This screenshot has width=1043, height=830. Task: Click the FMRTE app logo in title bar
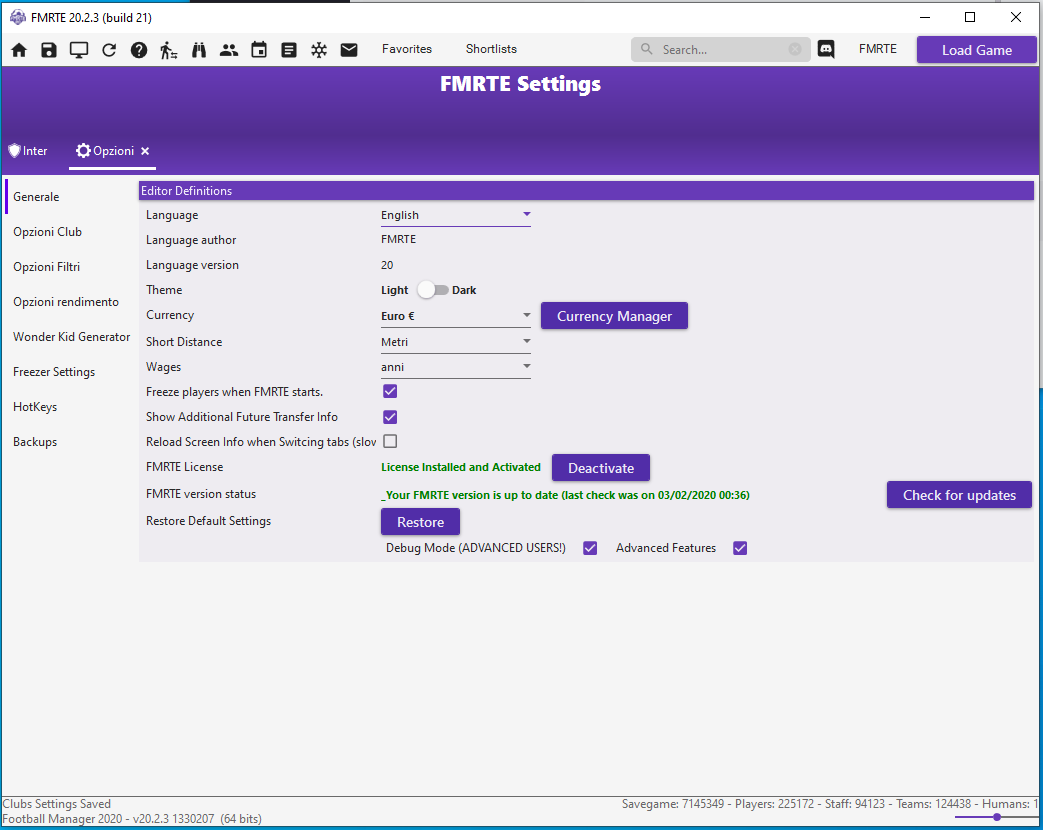coord(17,17)
